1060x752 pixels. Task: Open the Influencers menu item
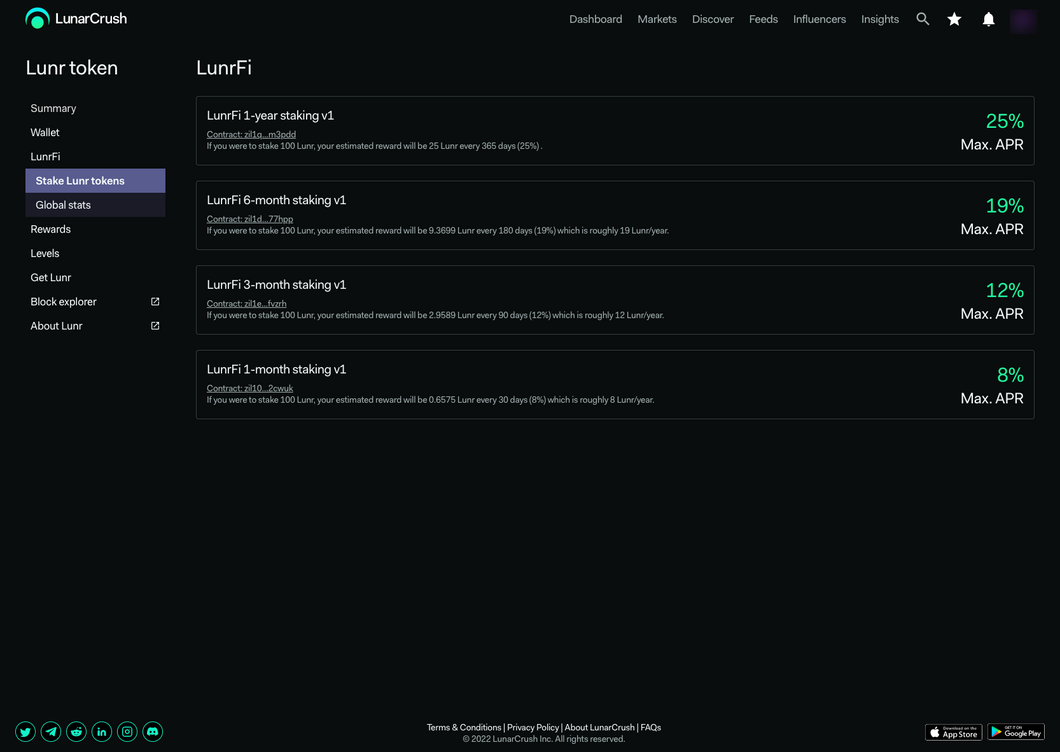pyautogui.click(x=819, y=19)
